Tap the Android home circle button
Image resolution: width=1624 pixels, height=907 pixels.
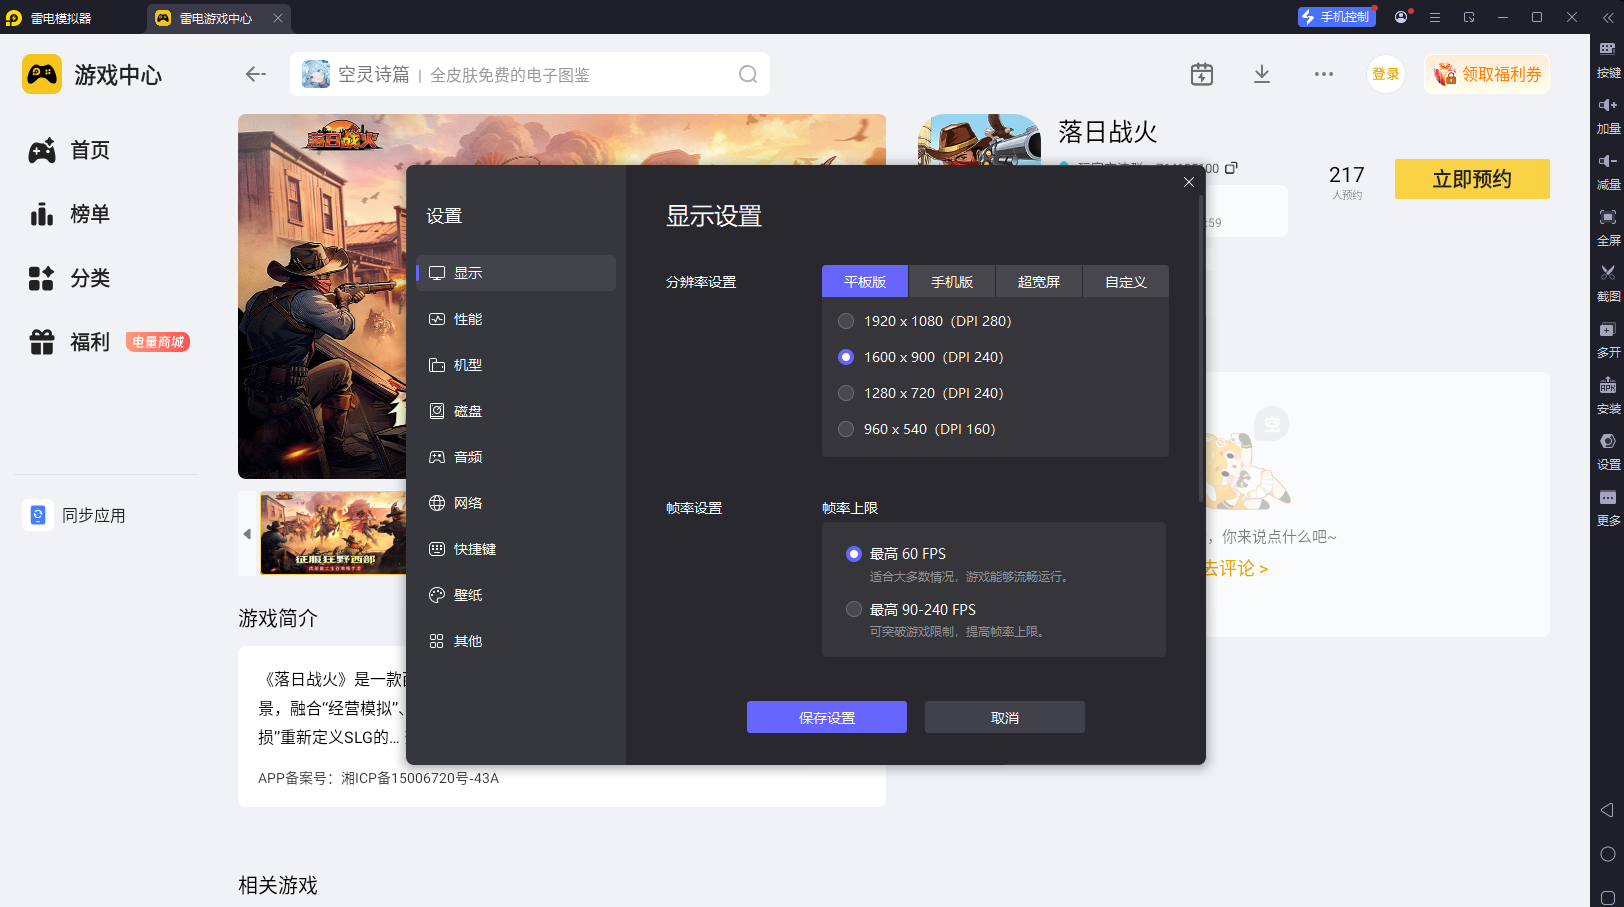point(1607,854)
